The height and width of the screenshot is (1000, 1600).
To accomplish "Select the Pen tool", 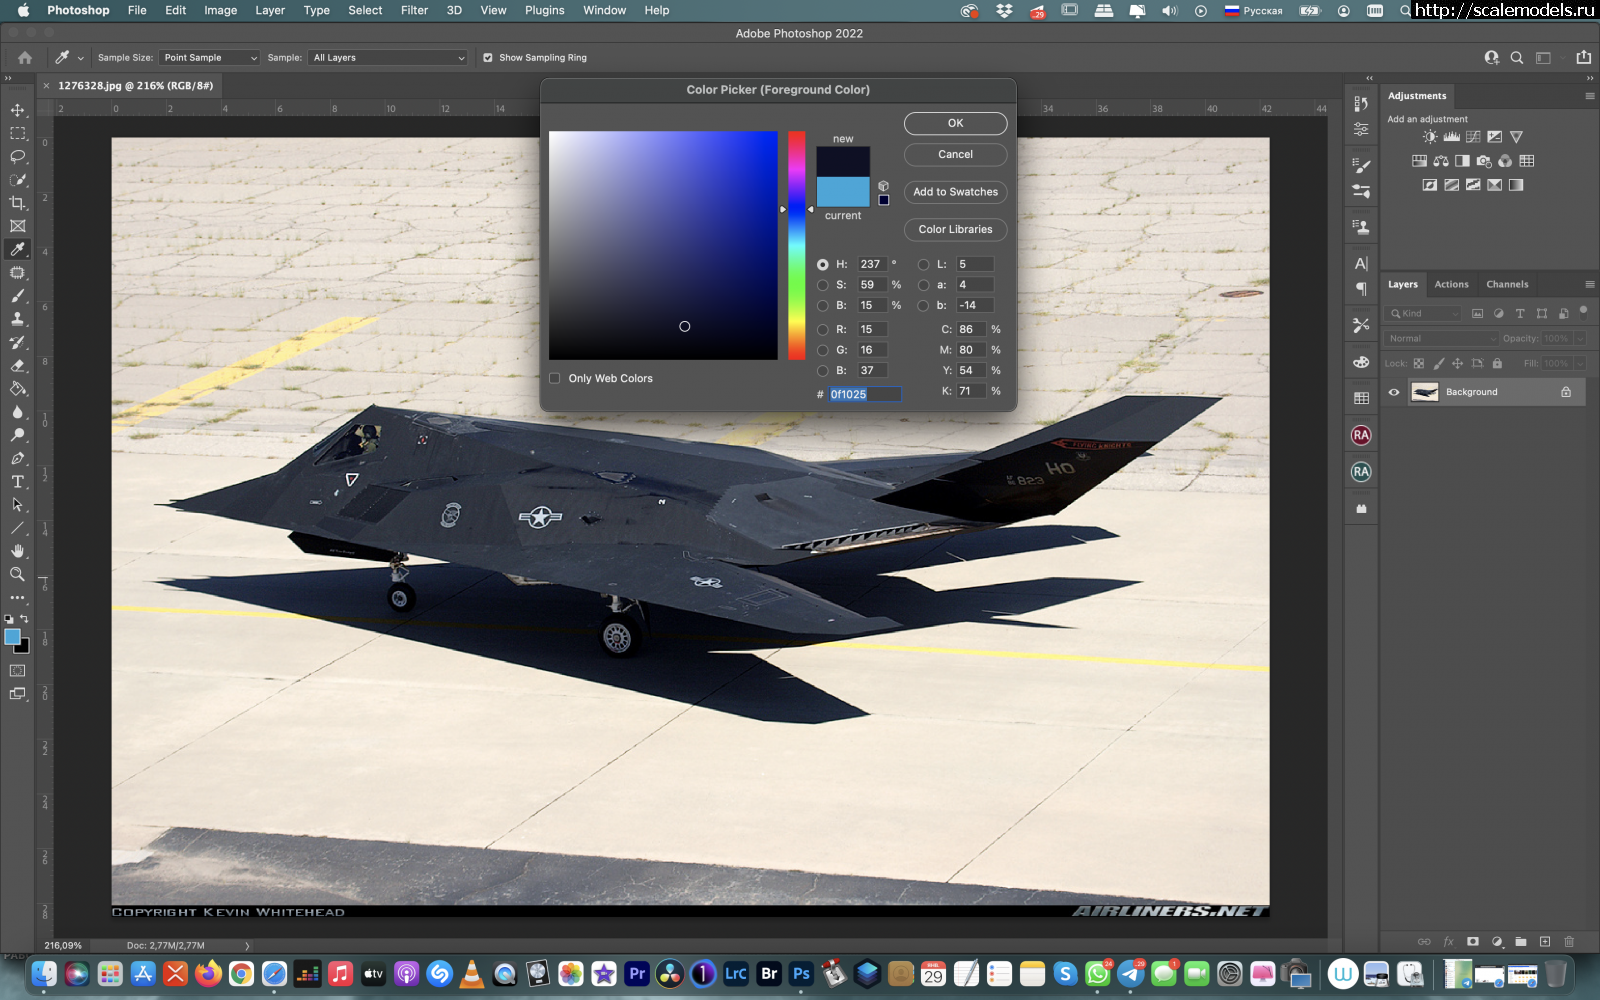I will coord(17,458).
